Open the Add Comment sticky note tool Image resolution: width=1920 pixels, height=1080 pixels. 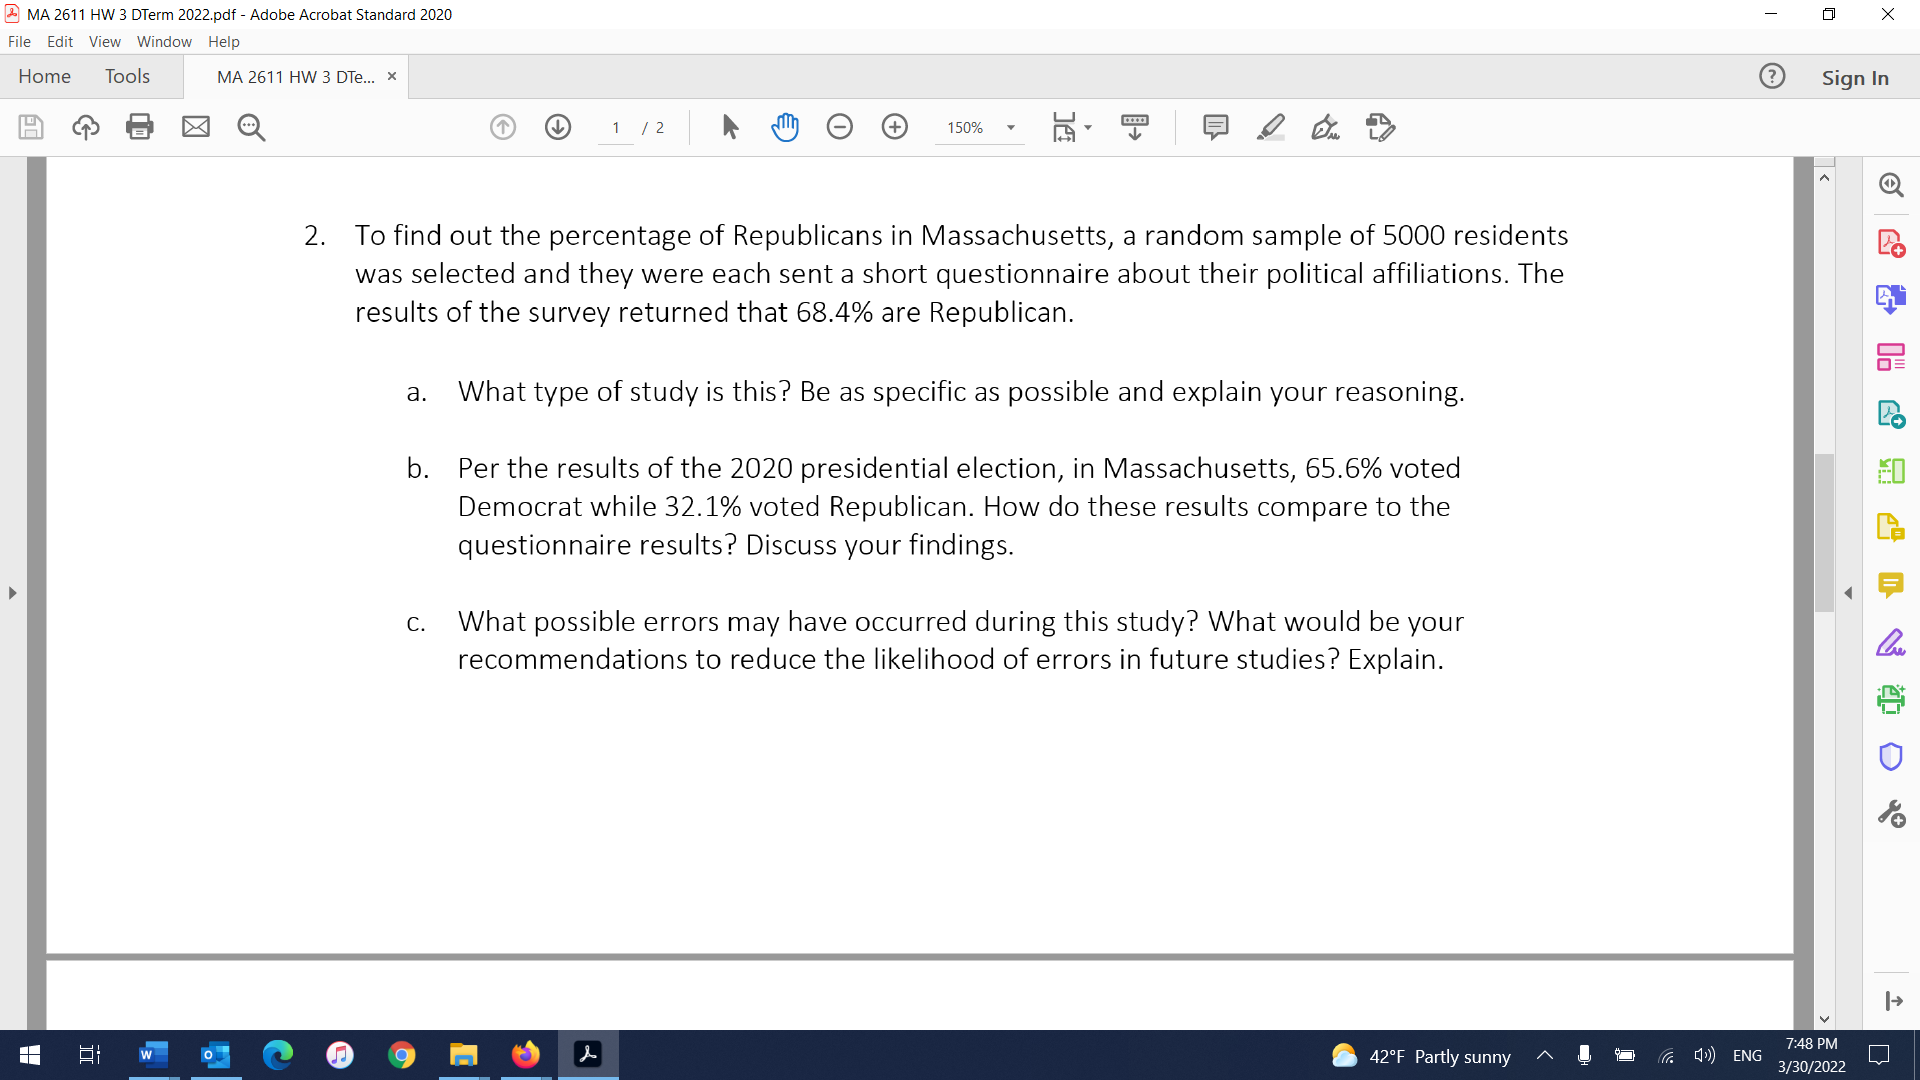[x=1215, y=127]
